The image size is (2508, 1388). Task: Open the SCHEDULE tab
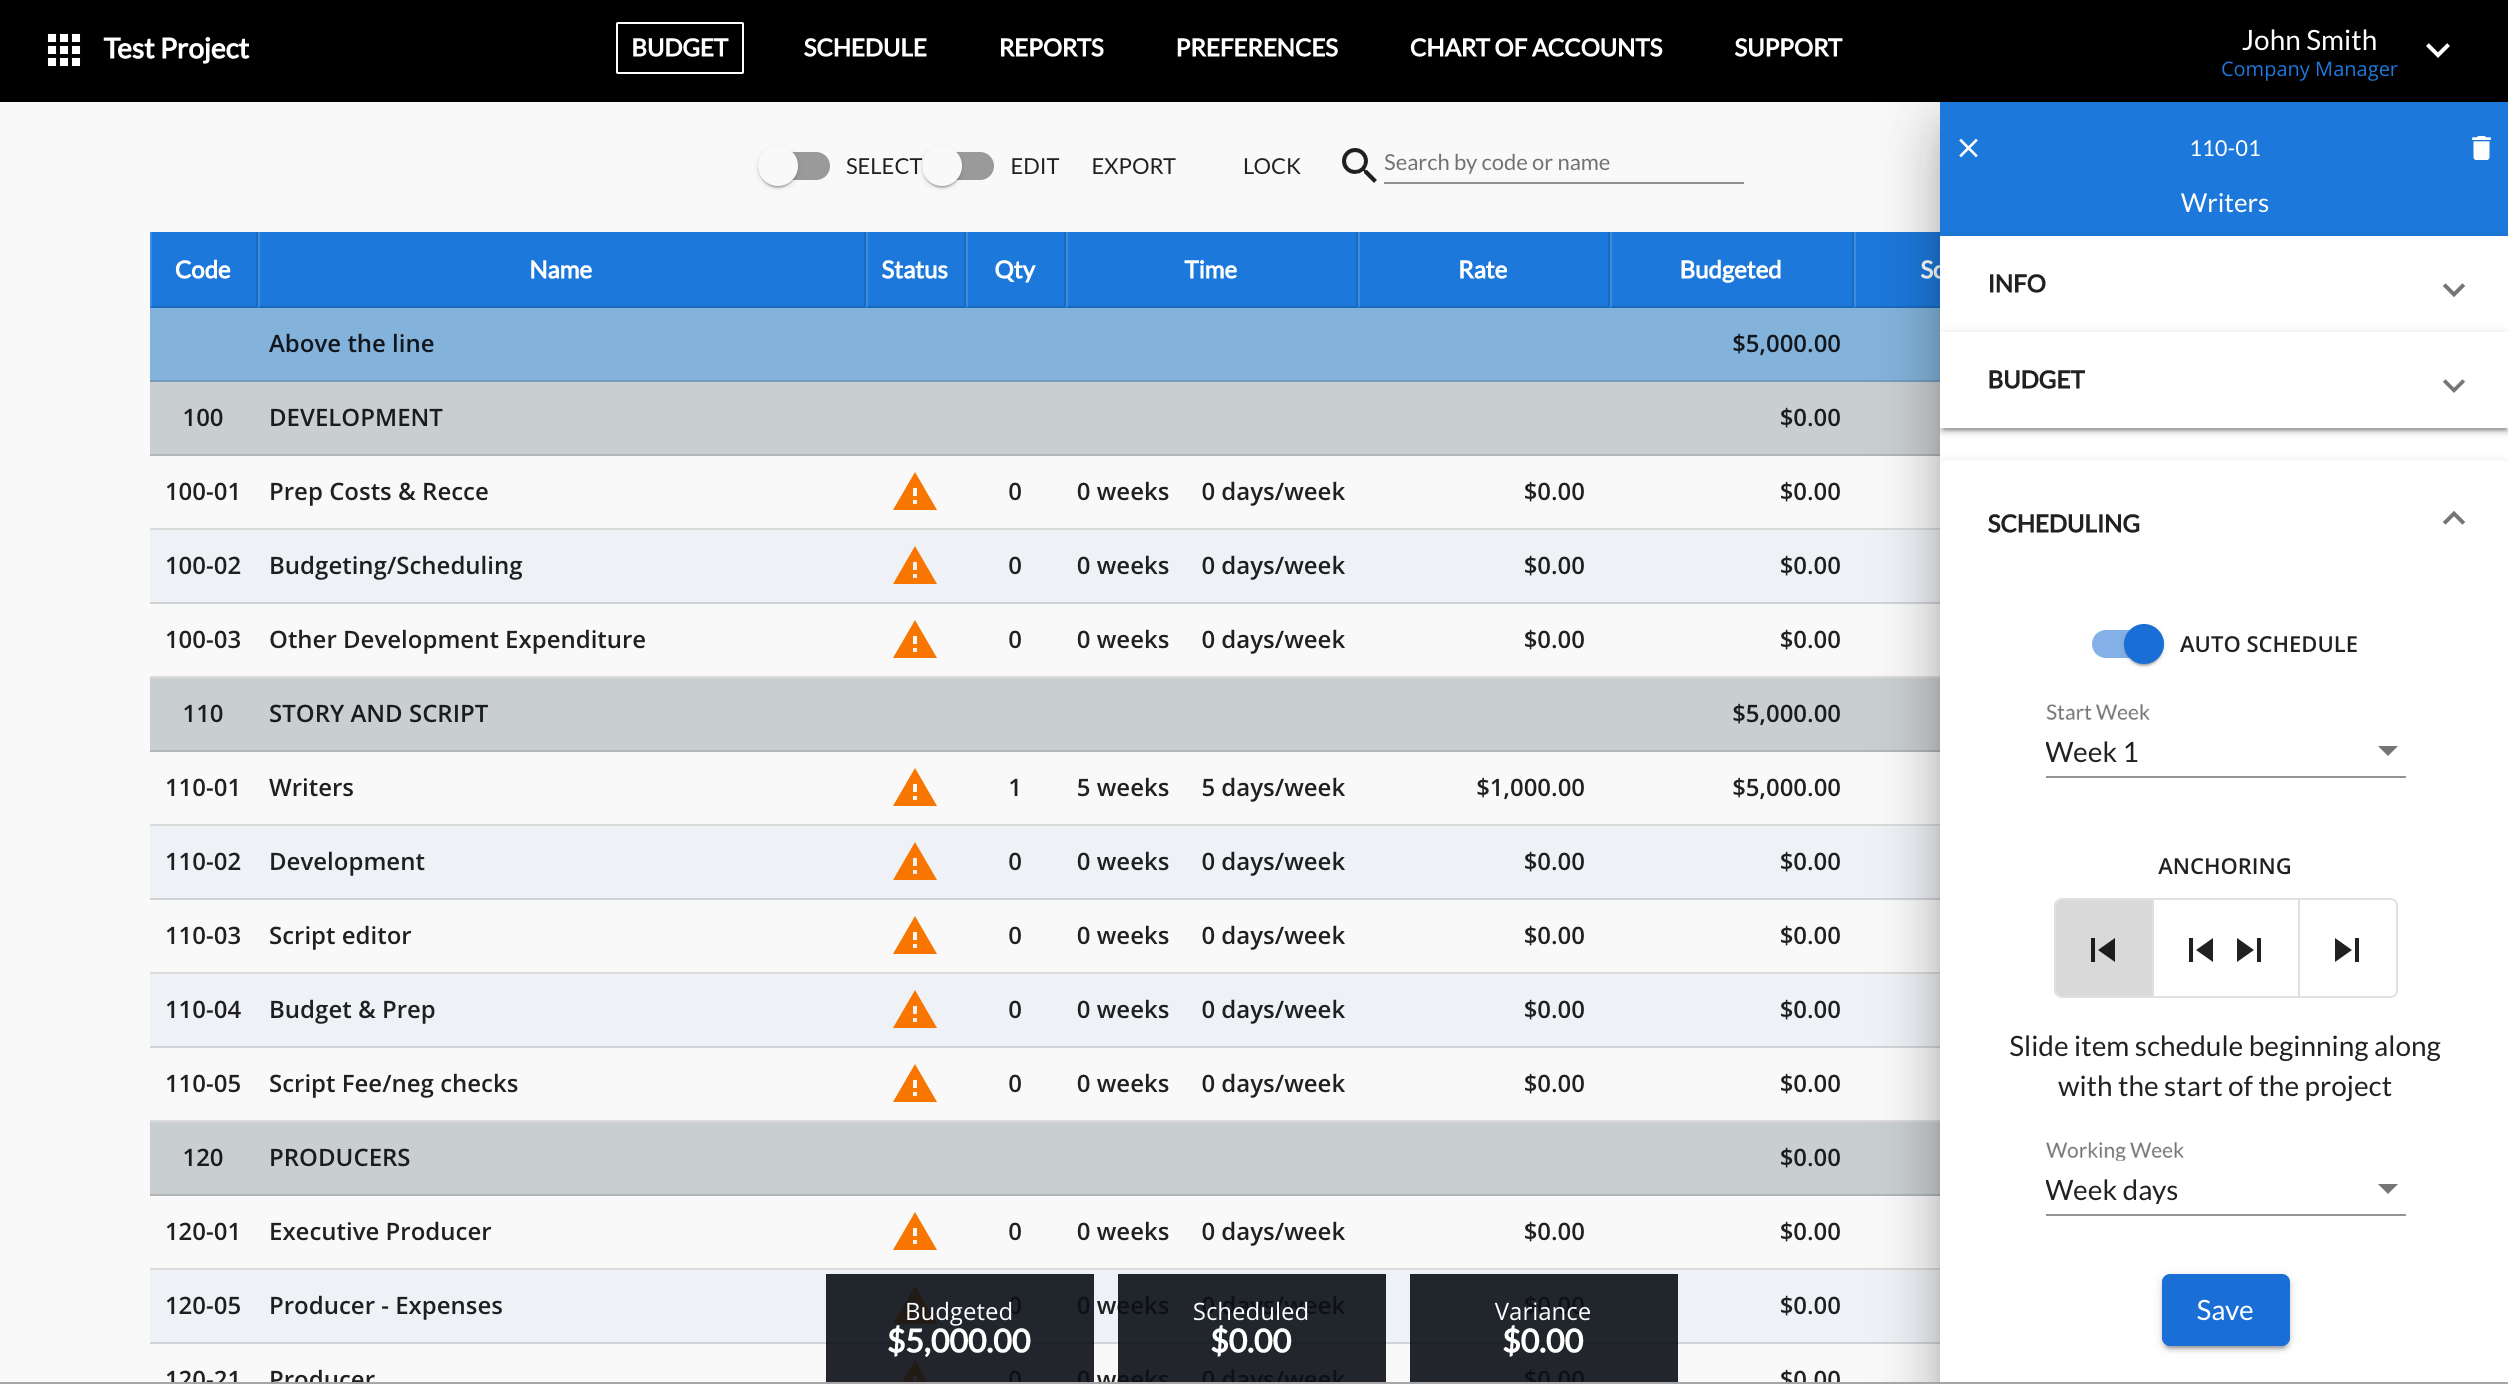tap(864, 48)
